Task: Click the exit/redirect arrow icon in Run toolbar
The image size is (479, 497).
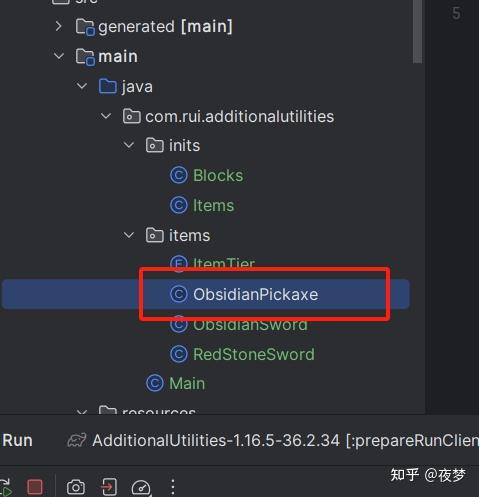Action: (x=109, y=487)
